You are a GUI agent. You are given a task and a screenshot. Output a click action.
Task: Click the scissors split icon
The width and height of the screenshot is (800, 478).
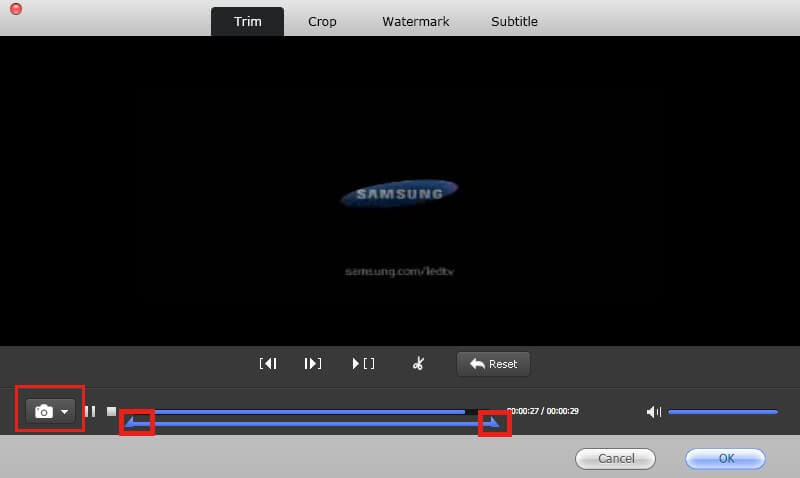click(419, 364)
